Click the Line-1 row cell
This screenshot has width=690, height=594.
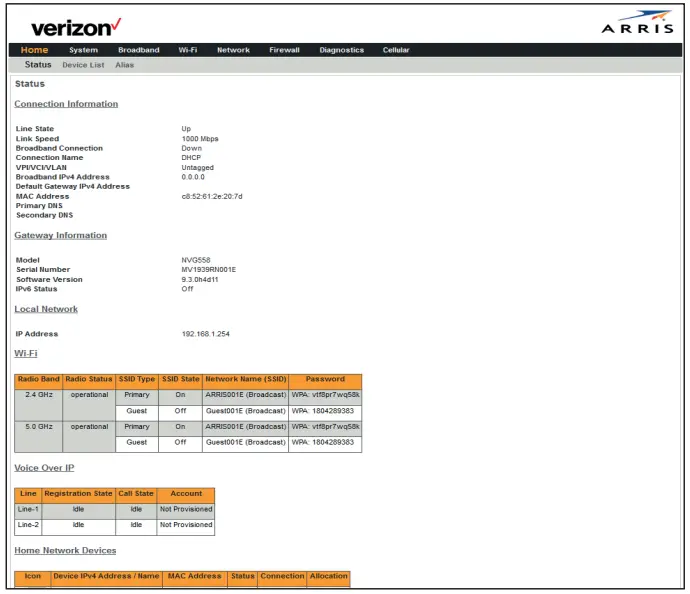pyautogui.click(x=28, y=510)
